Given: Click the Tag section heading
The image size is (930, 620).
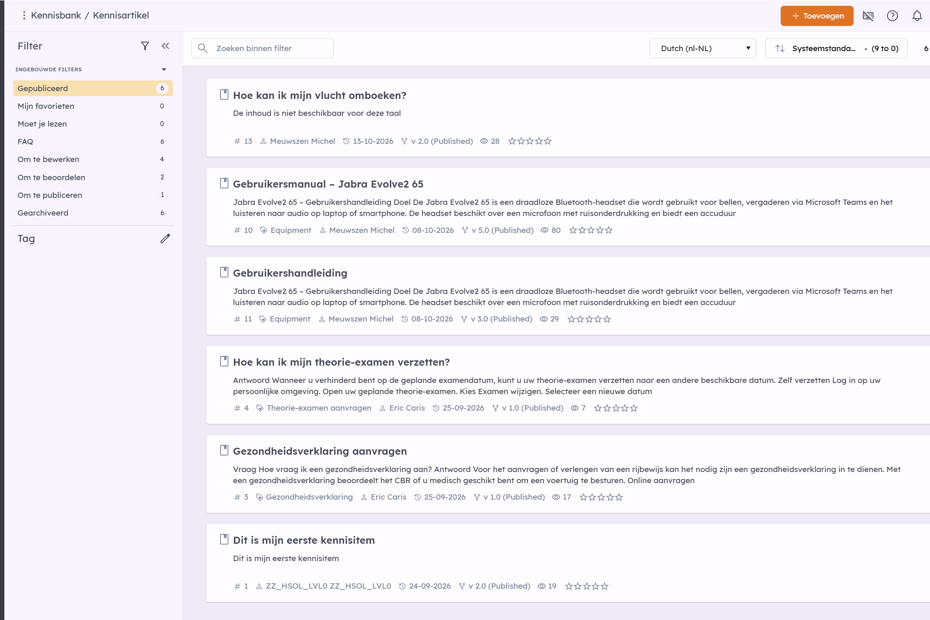Looking at the screenshot, I should click(26, 239).
